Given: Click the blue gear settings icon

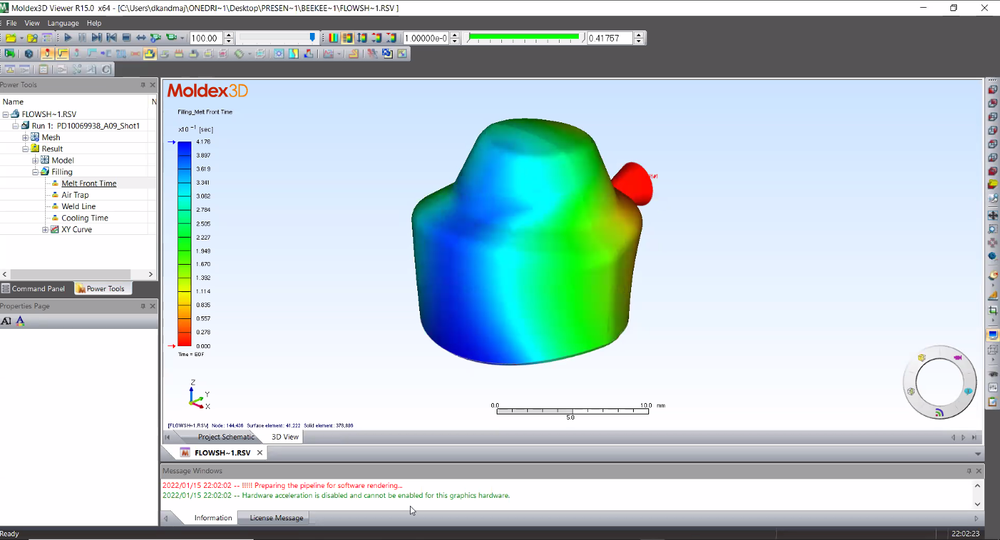Looking at the screenshot, I should [x=279, y=54].
